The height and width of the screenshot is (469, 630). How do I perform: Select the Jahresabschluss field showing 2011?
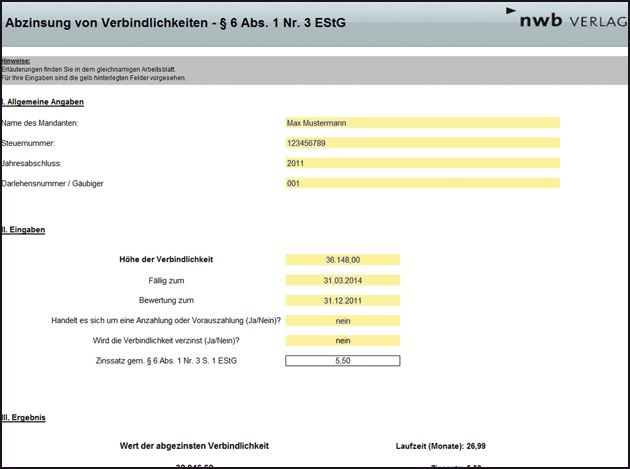(422, 163)
